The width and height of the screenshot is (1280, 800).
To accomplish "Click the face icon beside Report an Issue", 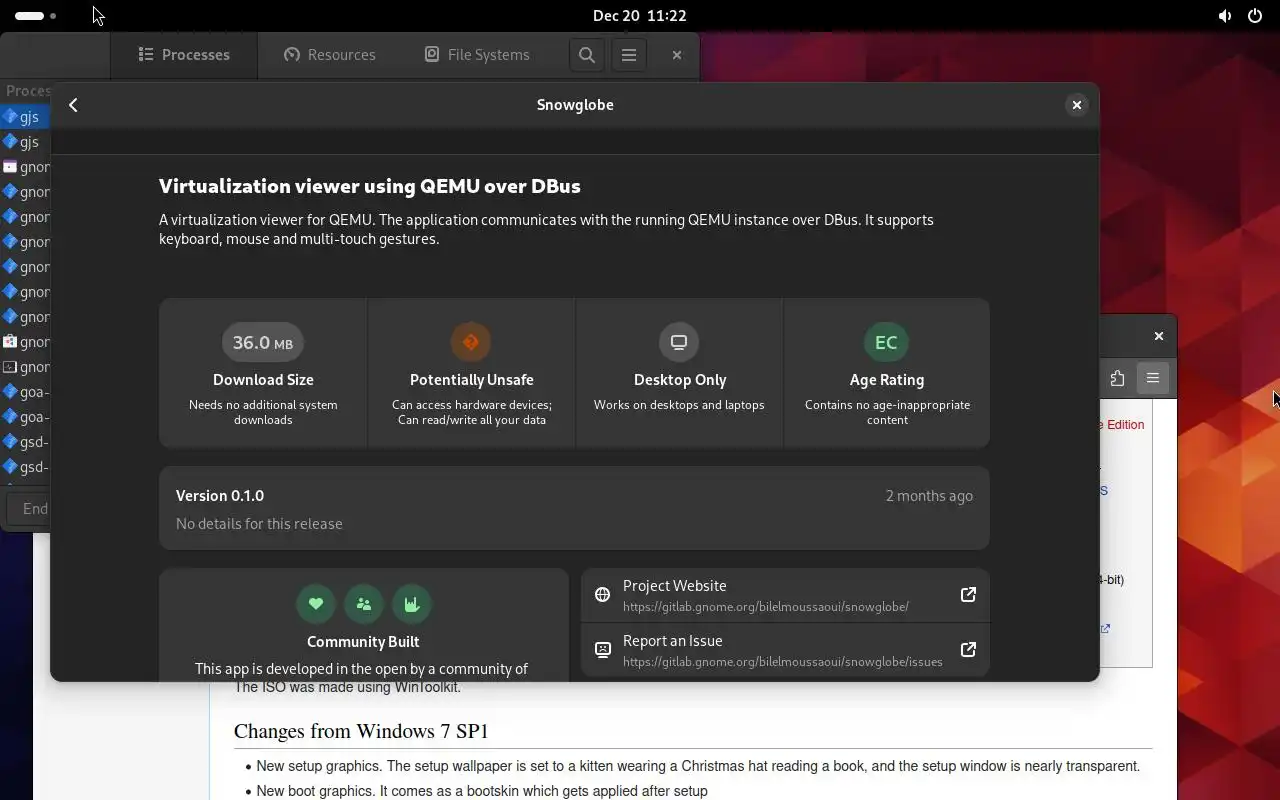I will coord(602,649).
